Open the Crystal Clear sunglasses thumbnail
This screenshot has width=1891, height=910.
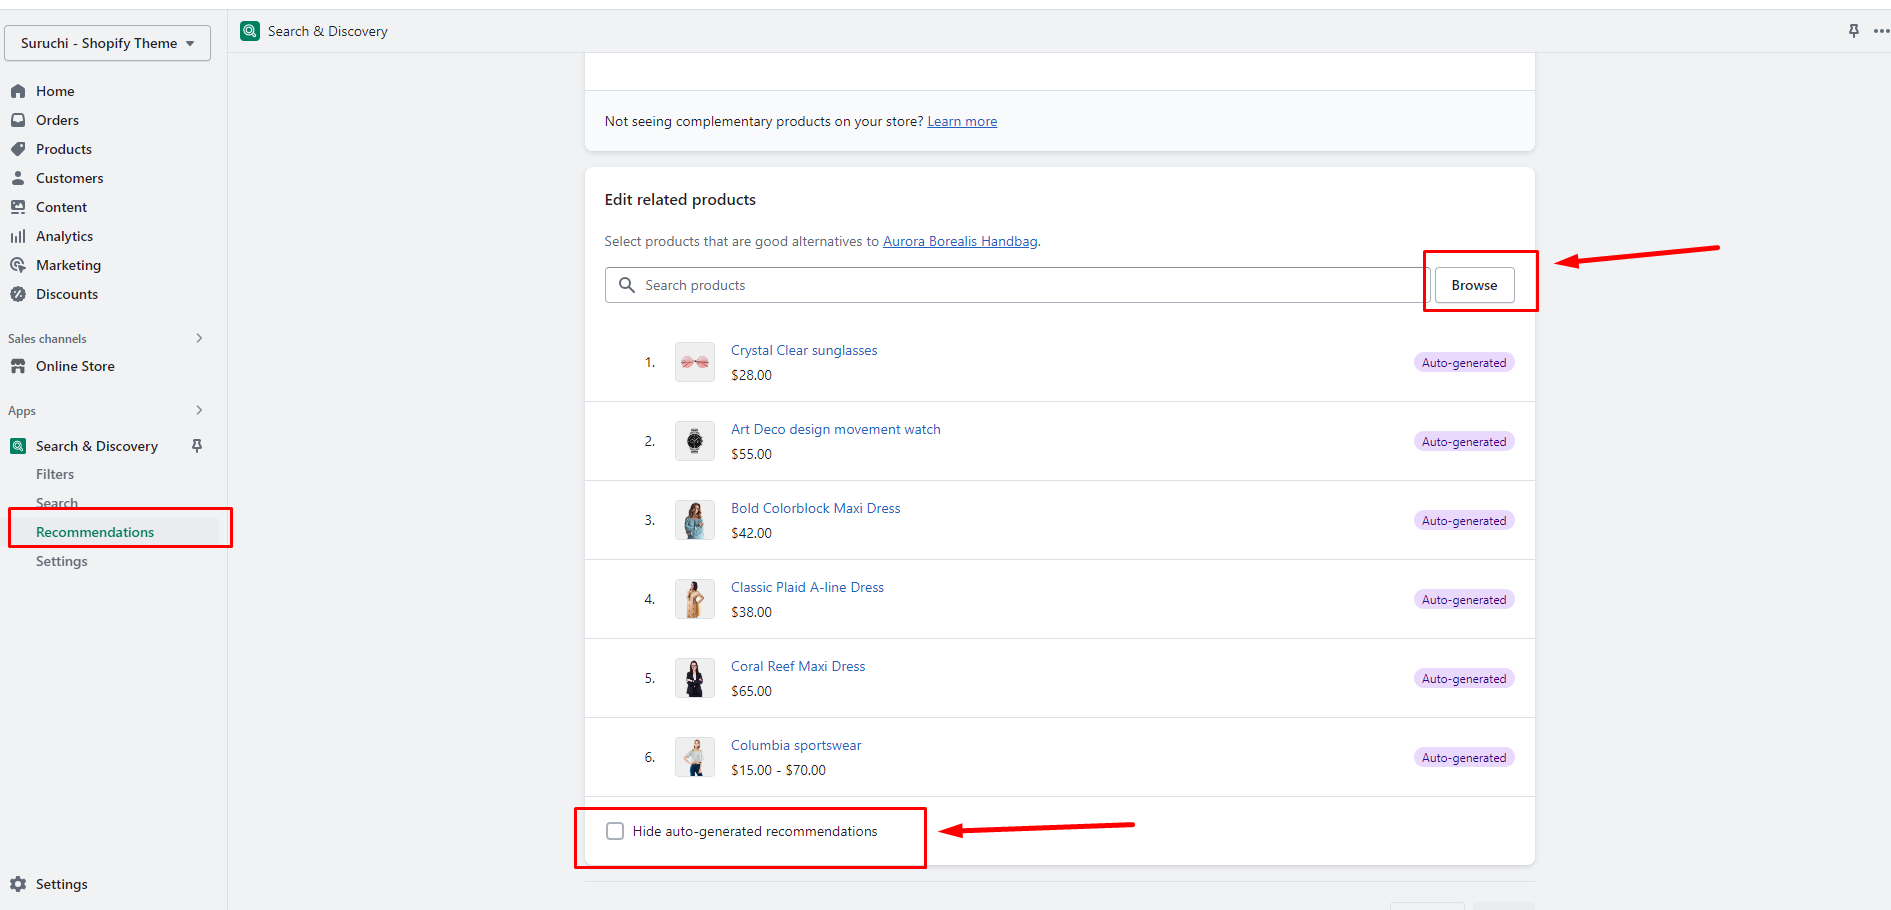point(694,362)
